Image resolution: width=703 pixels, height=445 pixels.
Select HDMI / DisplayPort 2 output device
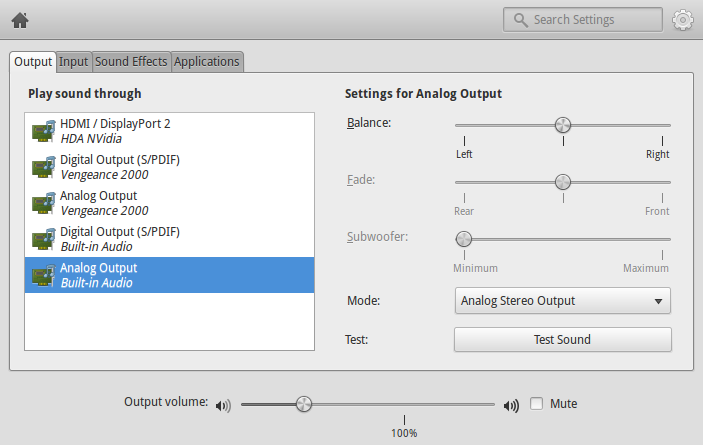(x=169, y=131)
